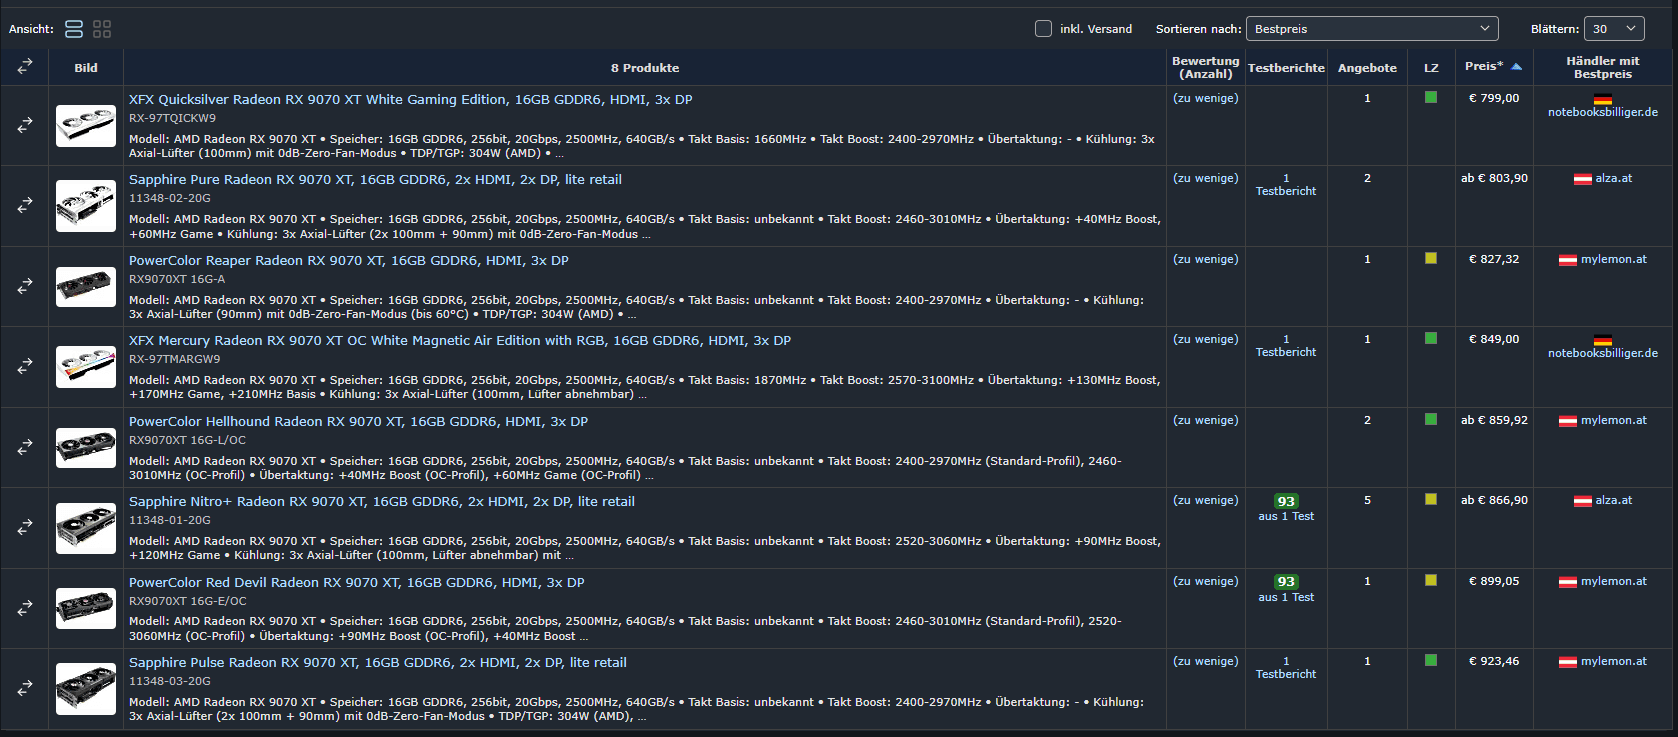1678x737 pixels.
Task: Open Blättern 30 items dropdown
Action: [x=1614, y=29]
